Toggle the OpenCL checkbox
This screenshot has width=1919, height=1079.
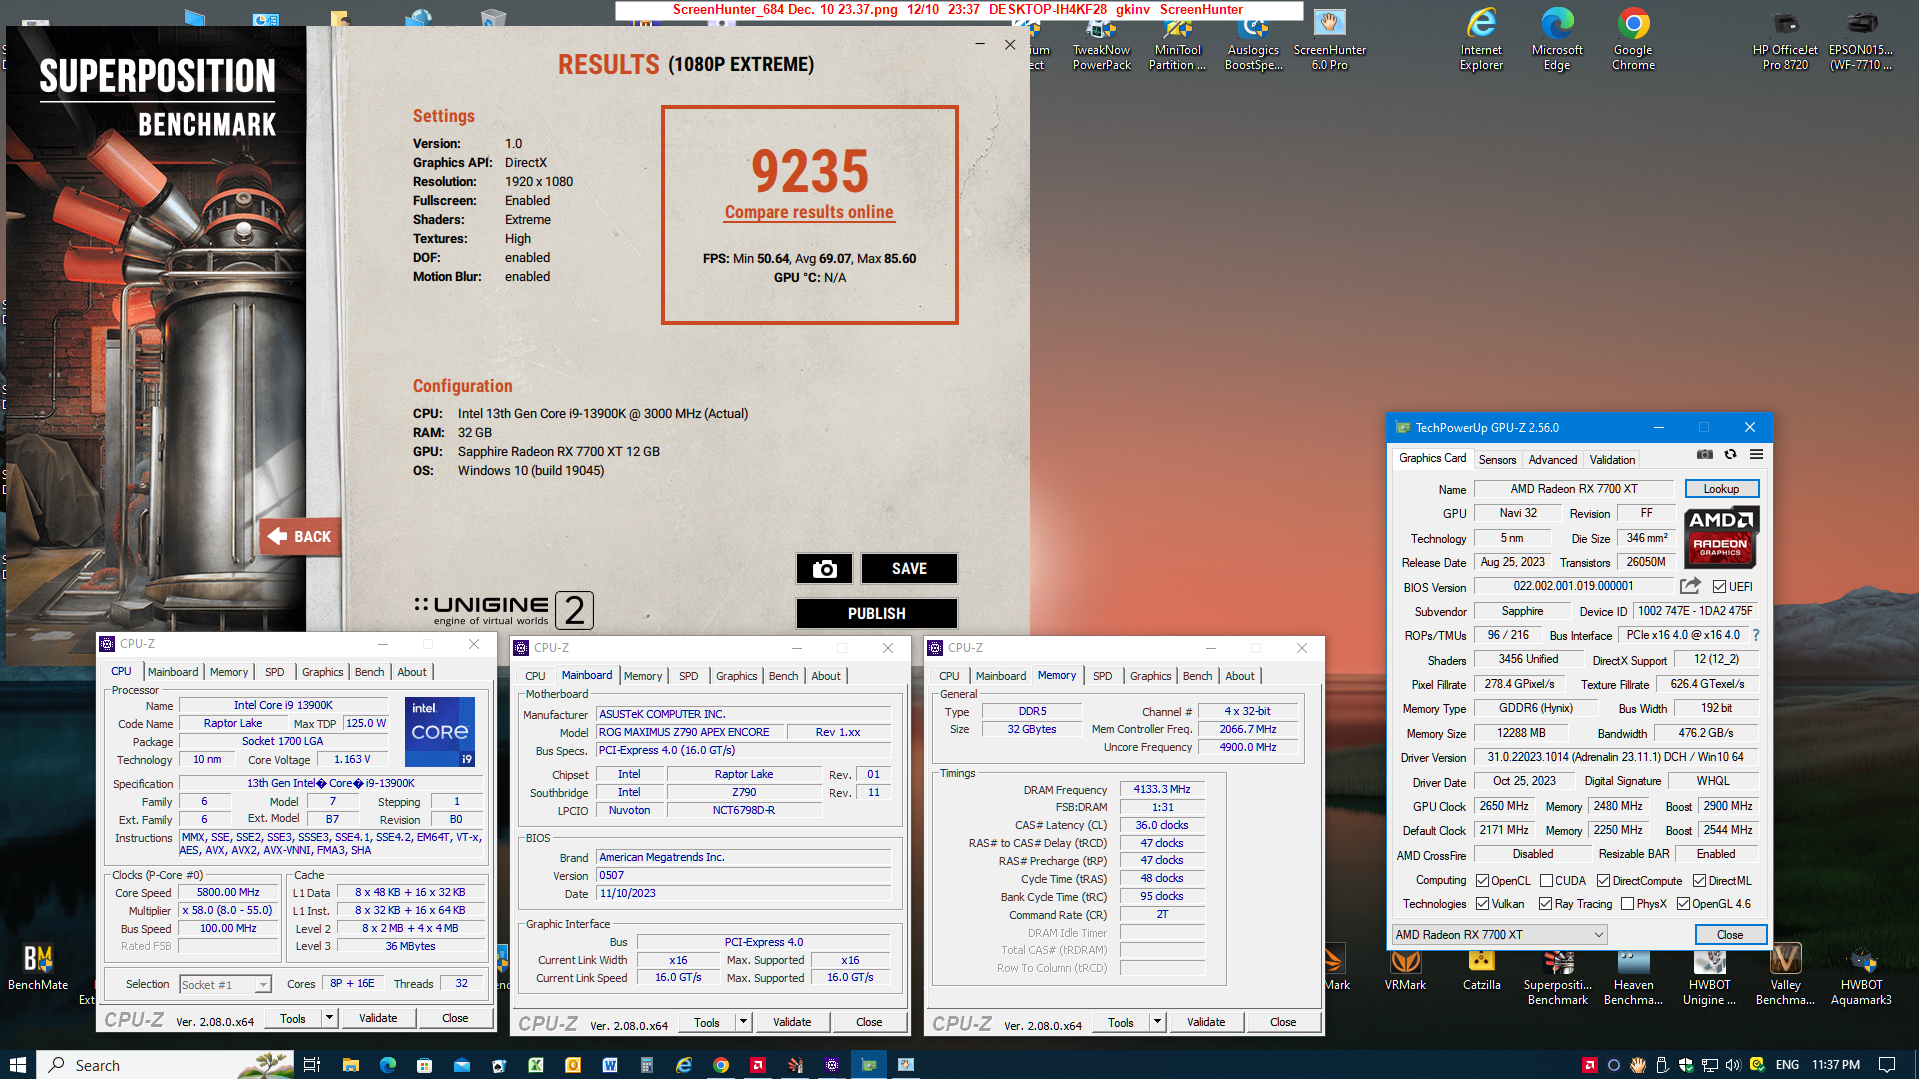(1482, 881)
